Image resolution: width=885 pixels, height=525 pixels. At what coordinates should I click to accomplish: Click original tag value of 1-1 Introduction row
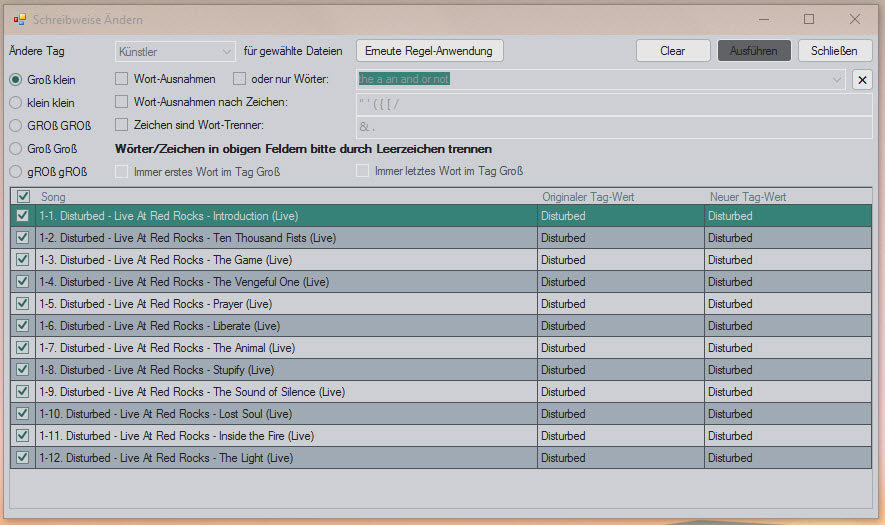[621, 216]
